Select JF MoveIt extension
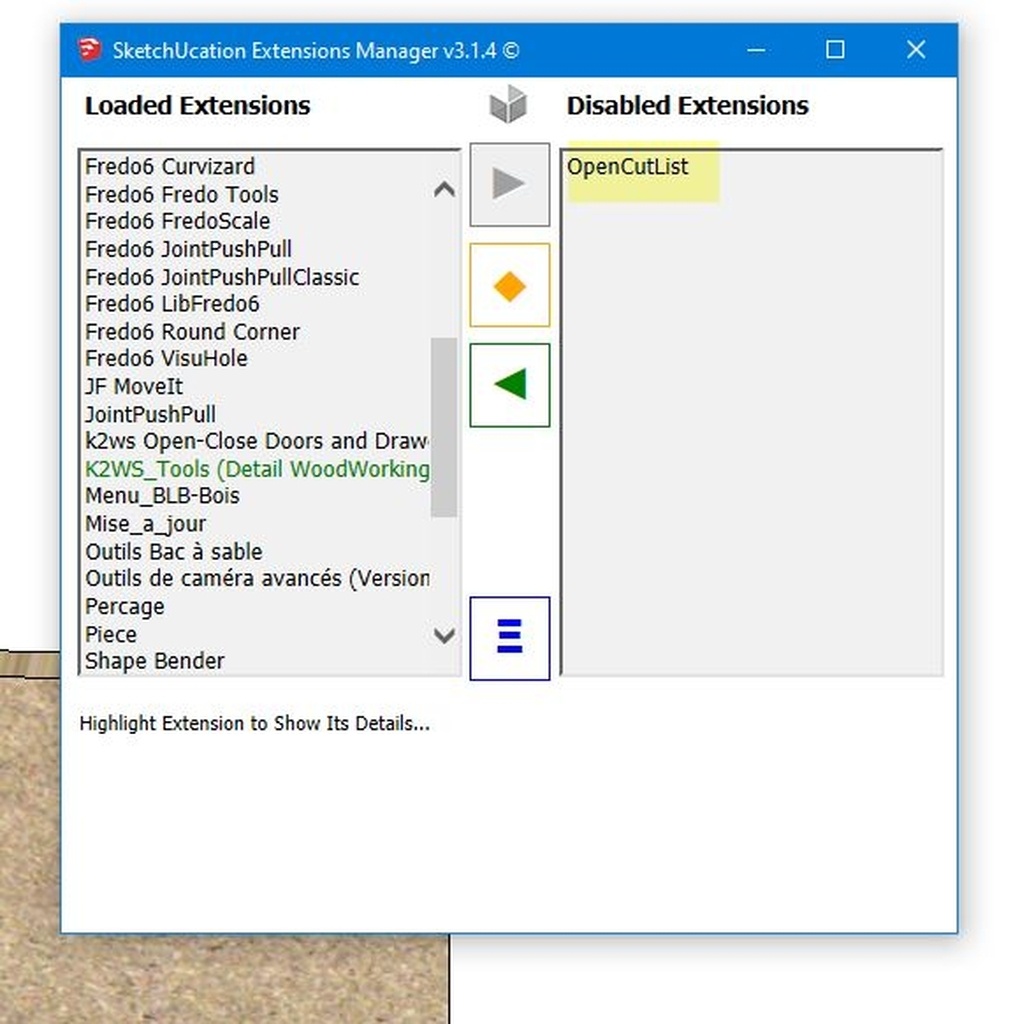 134,387
